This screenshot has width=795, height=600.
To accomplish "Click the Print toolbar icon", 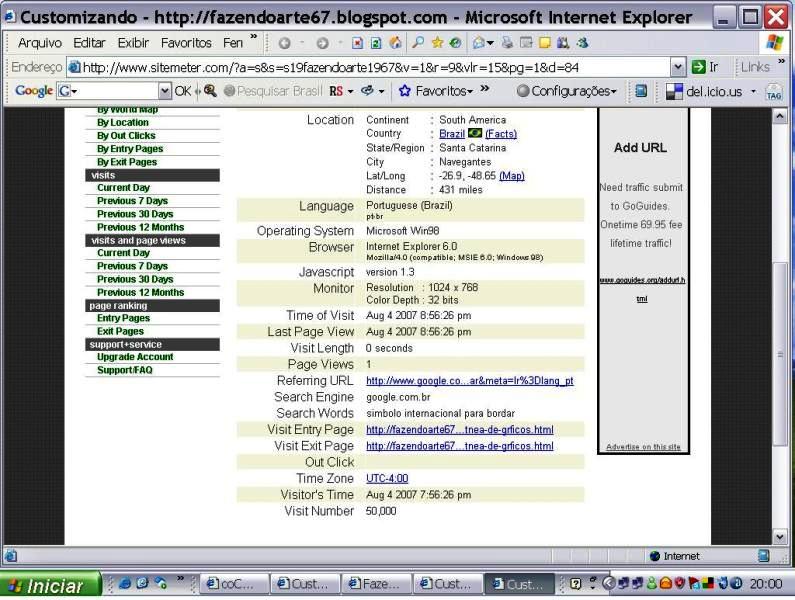I will [507, 43].
